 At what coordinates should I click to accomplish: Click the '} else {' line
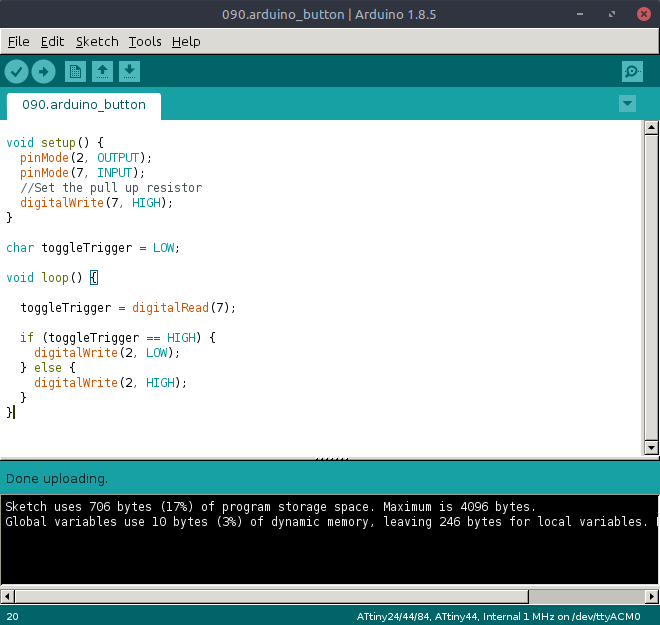pyautogui.click(x=48, y=368)
